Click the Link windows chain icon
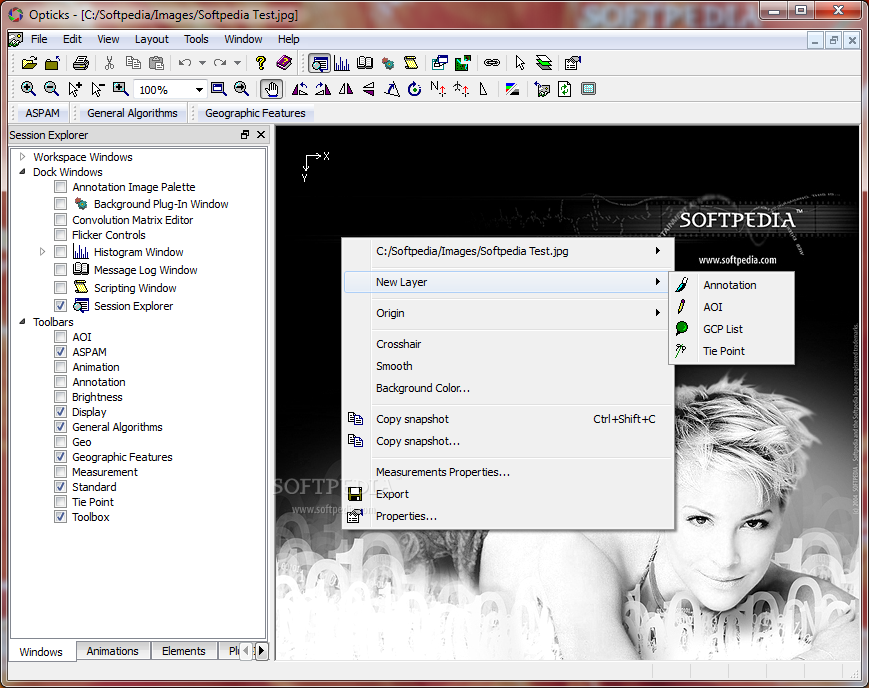 coord(492,63)
